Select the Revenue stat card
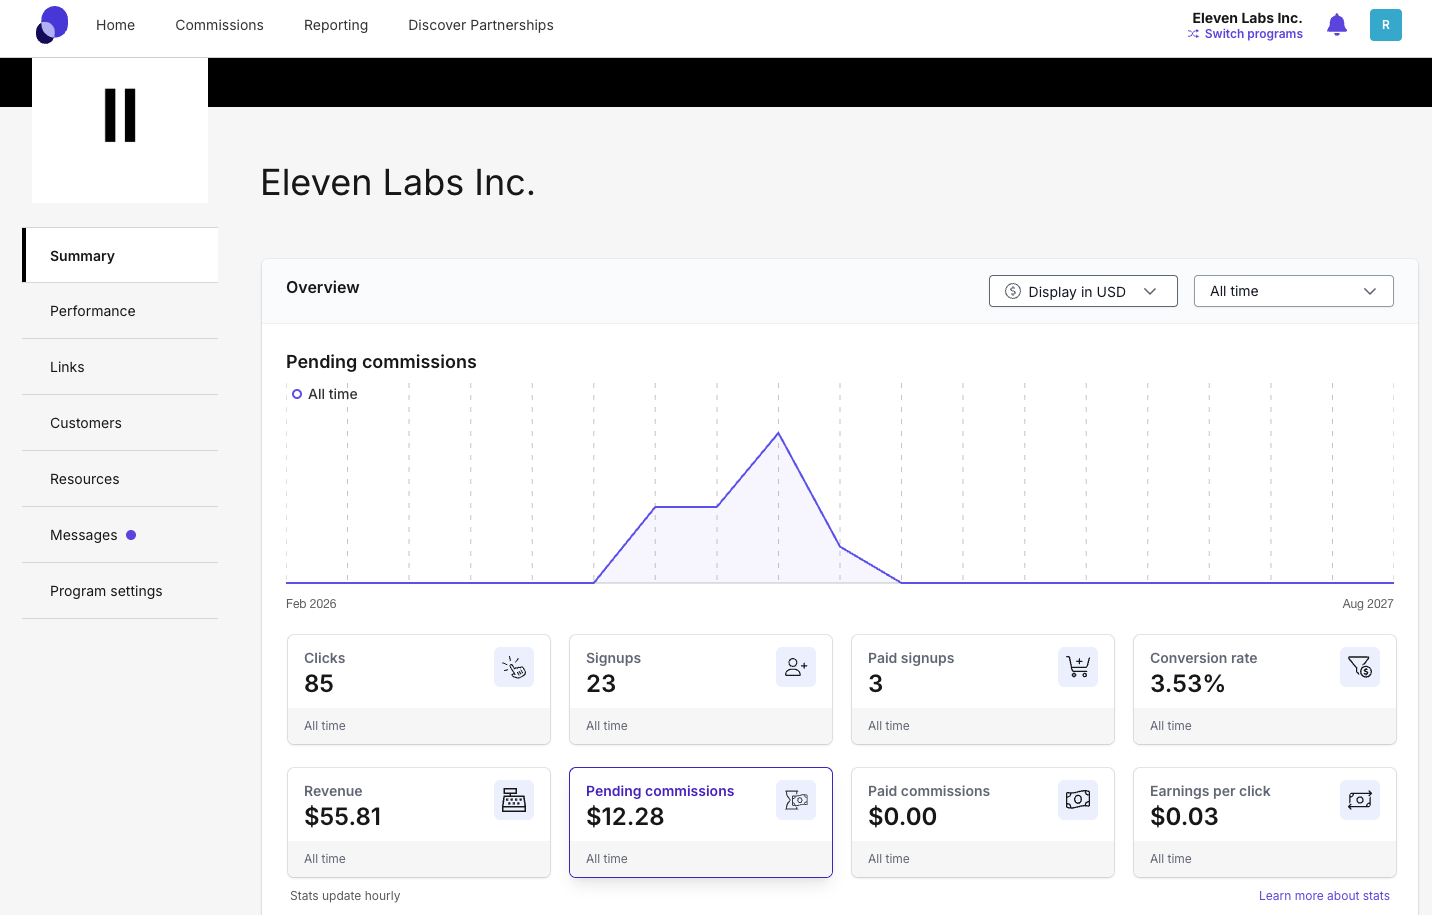This screenshot has width=1432, height=915. click(x=419, y=823)
